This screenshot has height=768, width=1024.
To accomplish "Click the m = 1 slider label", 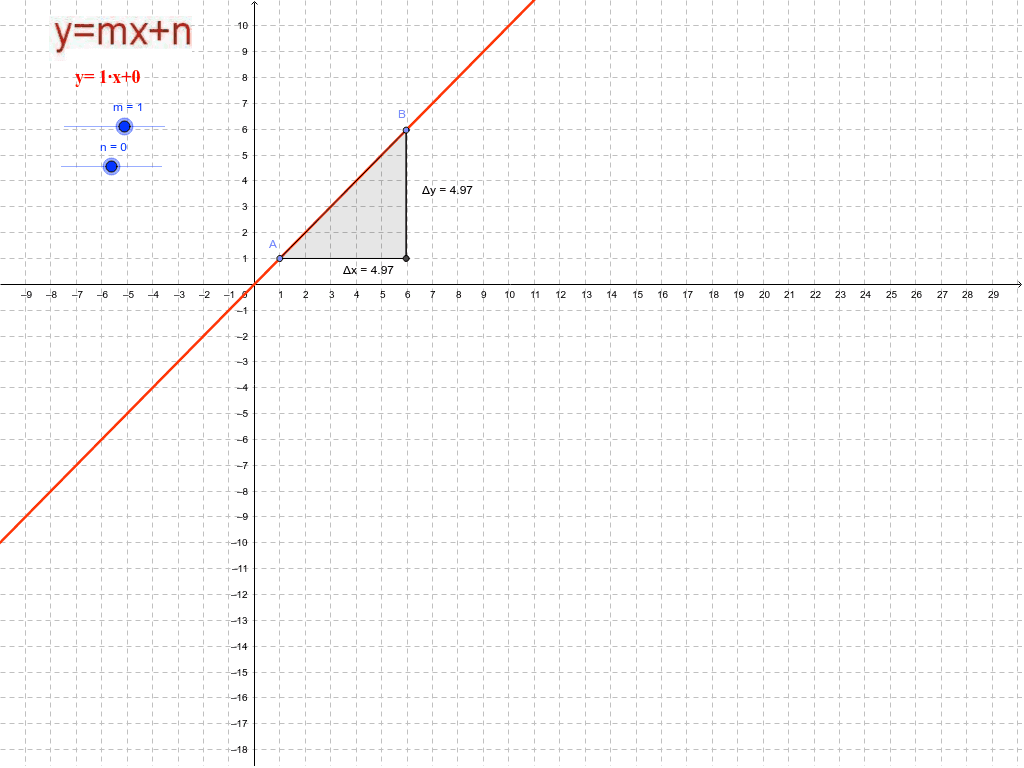I will pos(127,107).
